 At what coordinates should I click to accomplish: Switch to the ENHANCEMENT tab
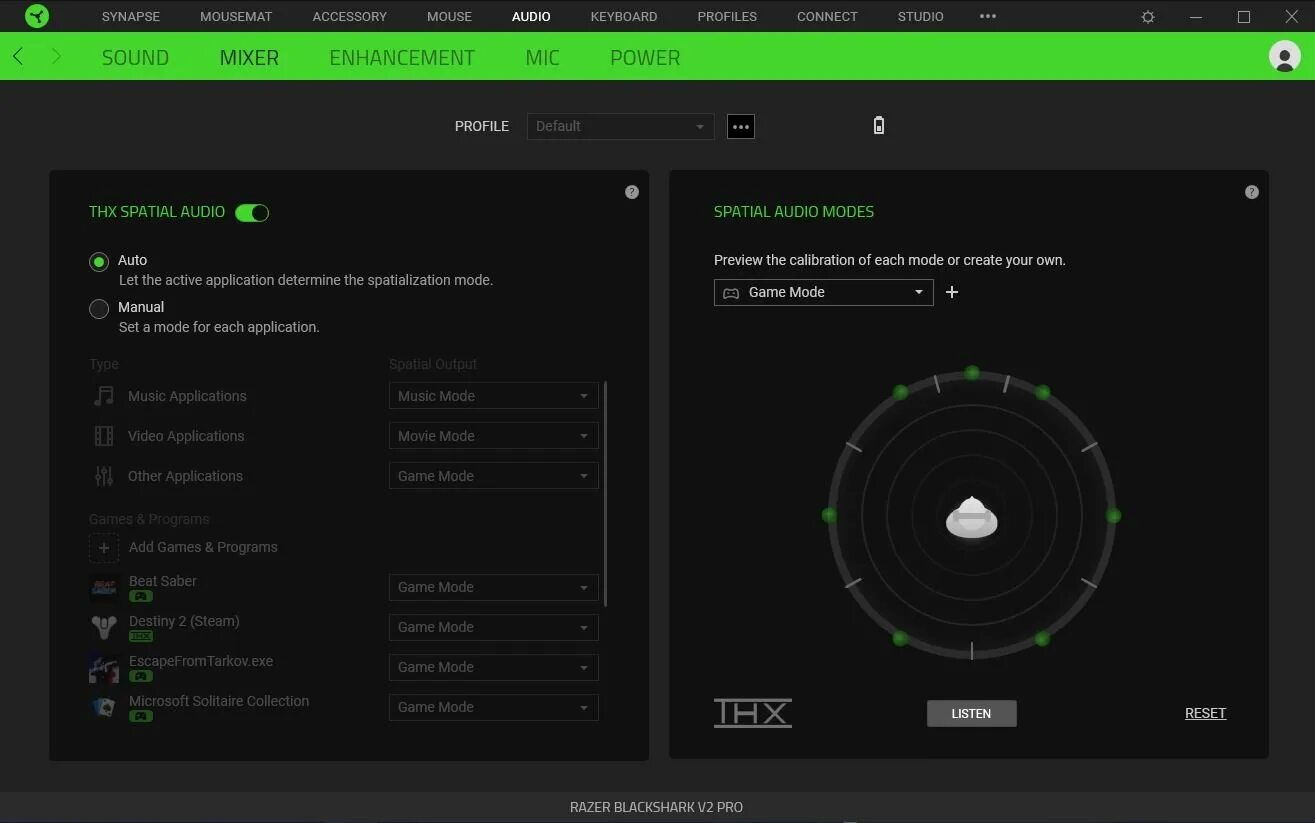(x=402, y=57)
